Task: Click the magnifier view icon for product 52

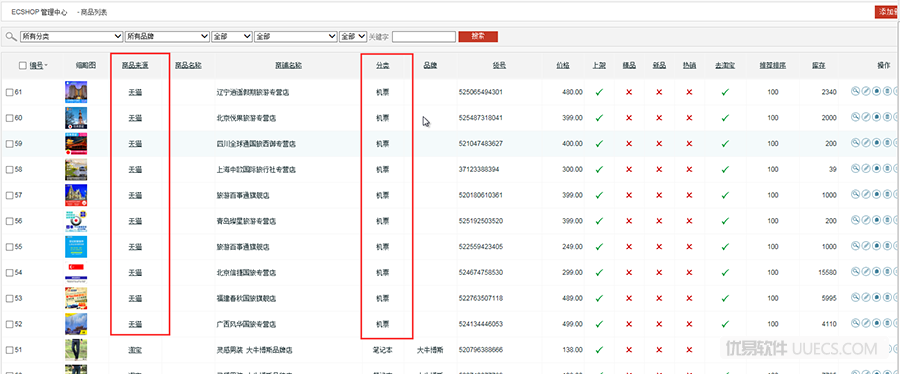Action: (855, 323)
